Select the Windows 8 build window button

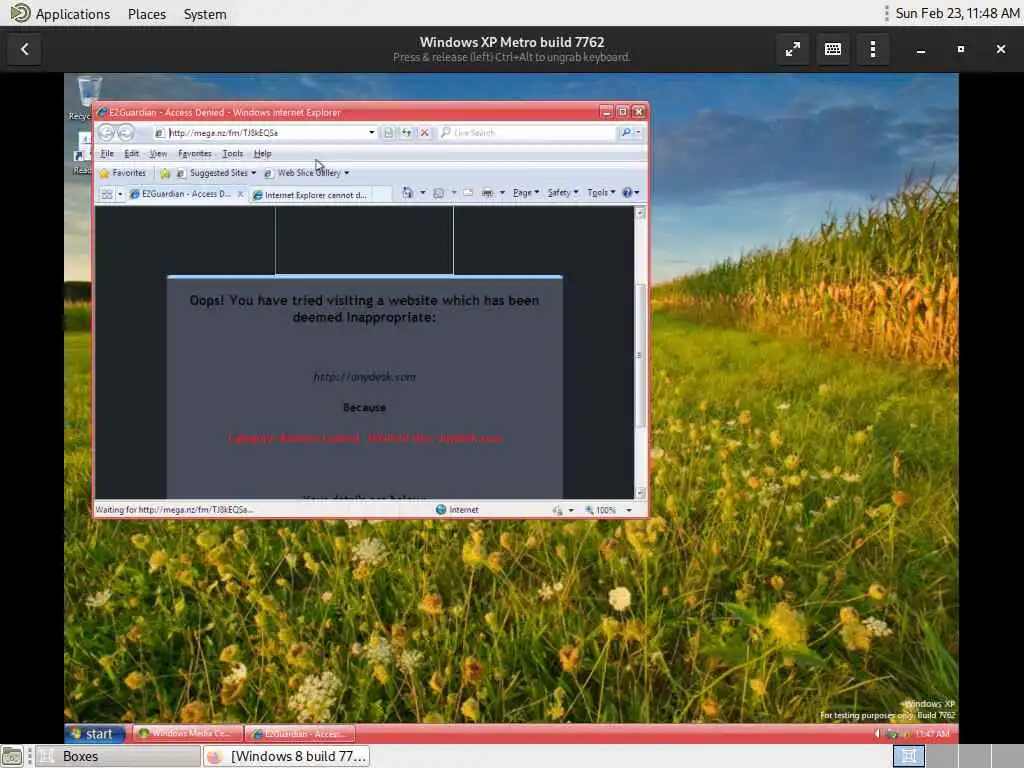286,756
